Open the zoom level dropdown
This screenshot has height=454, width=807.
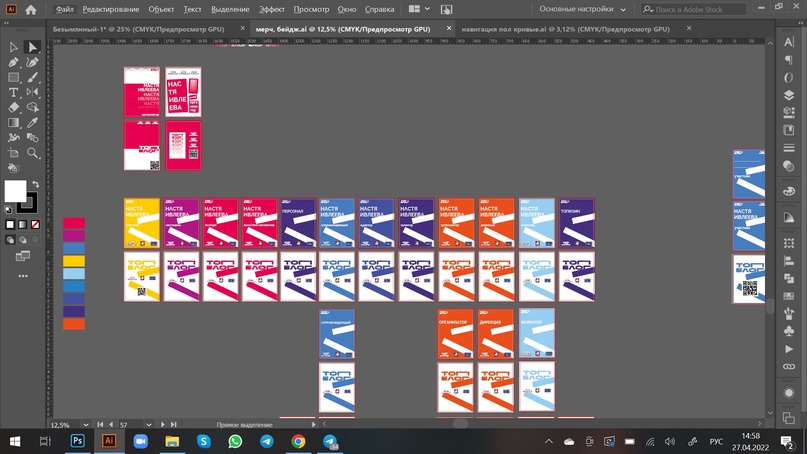point(87,425)
